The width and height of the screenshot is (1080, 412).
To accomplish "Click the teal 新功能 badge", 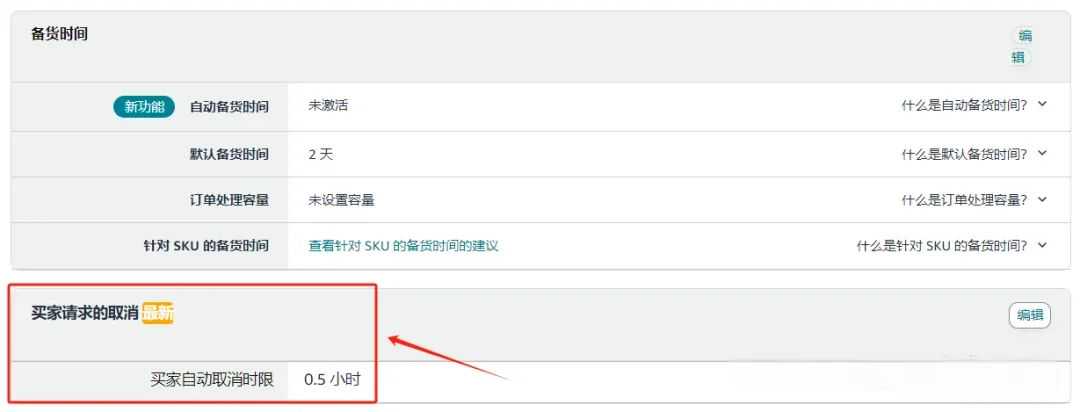I will (144, 107).
